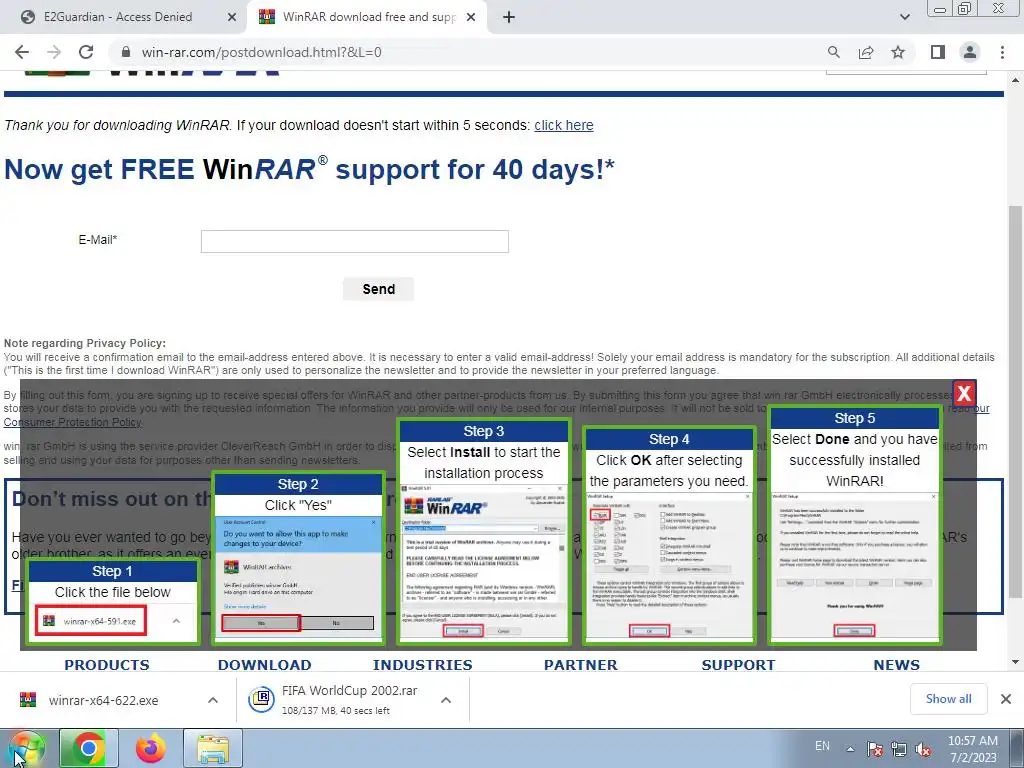The height and width of the screenshot is (768, 1024).
Task: Open the tab search dropdown arrow
Action: click(x=904, y=17)
